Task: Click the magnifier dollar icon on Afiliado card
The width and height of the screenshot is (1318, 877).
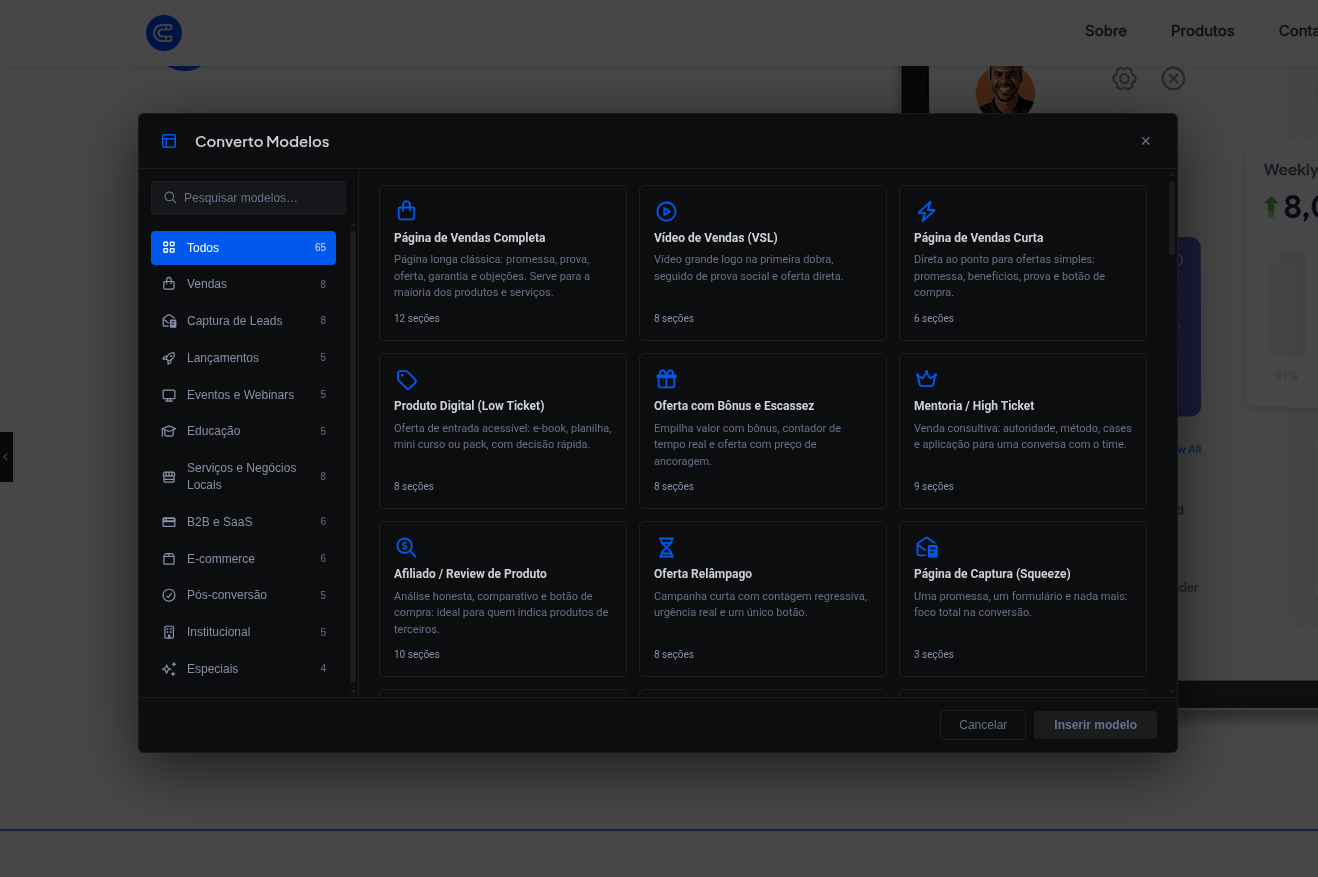Action: pyautogui.click(x=406, y=547)
